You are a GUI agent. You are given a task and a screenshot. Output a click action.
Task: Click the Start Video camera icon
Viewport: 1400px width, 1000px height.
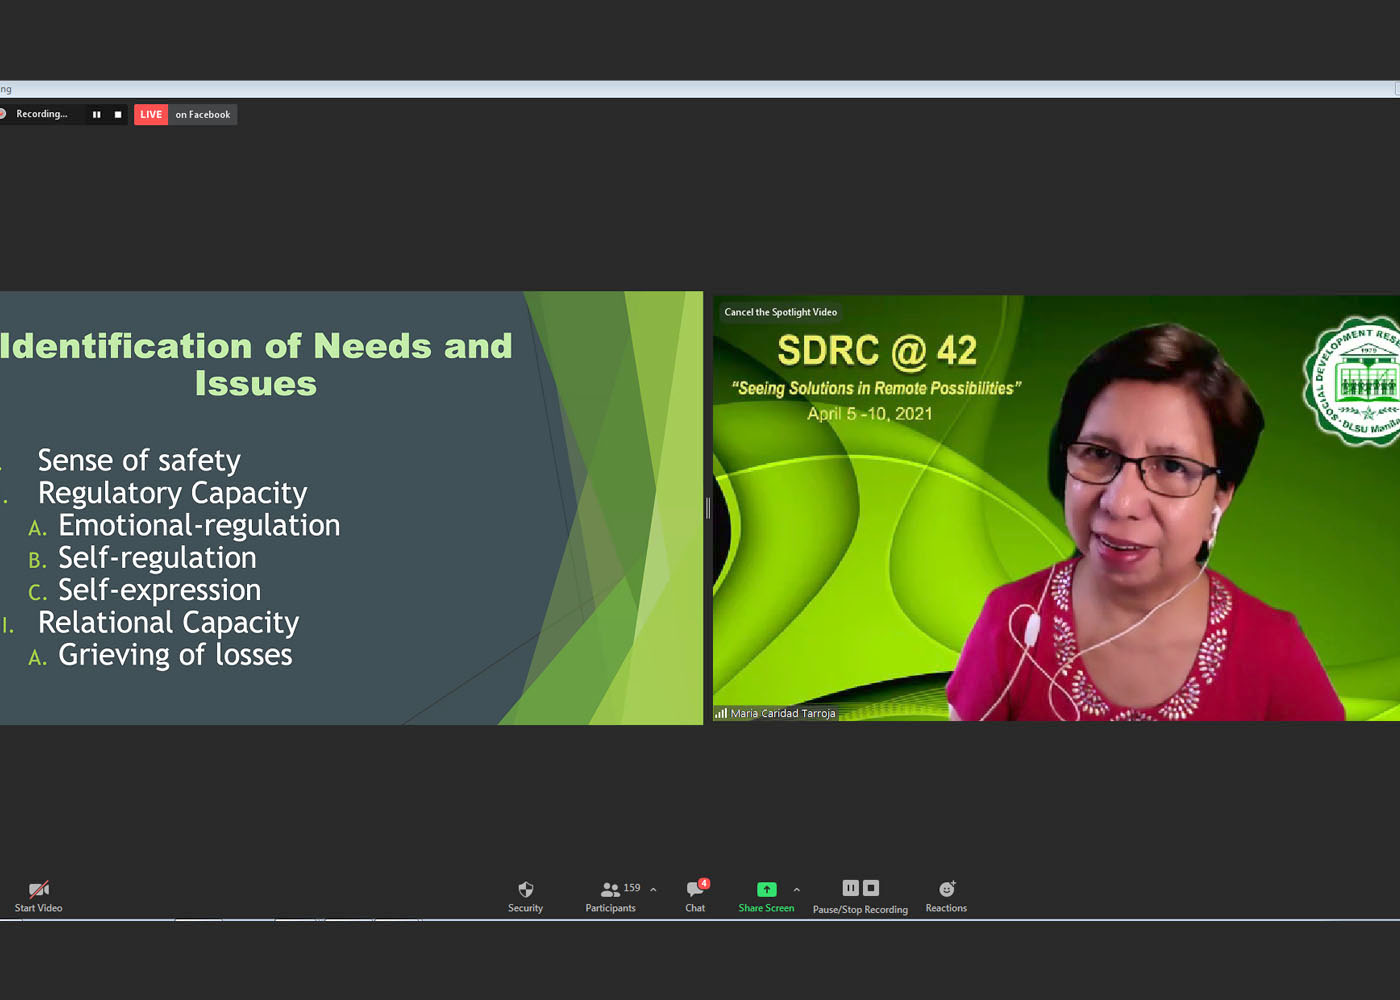(38, 889)
